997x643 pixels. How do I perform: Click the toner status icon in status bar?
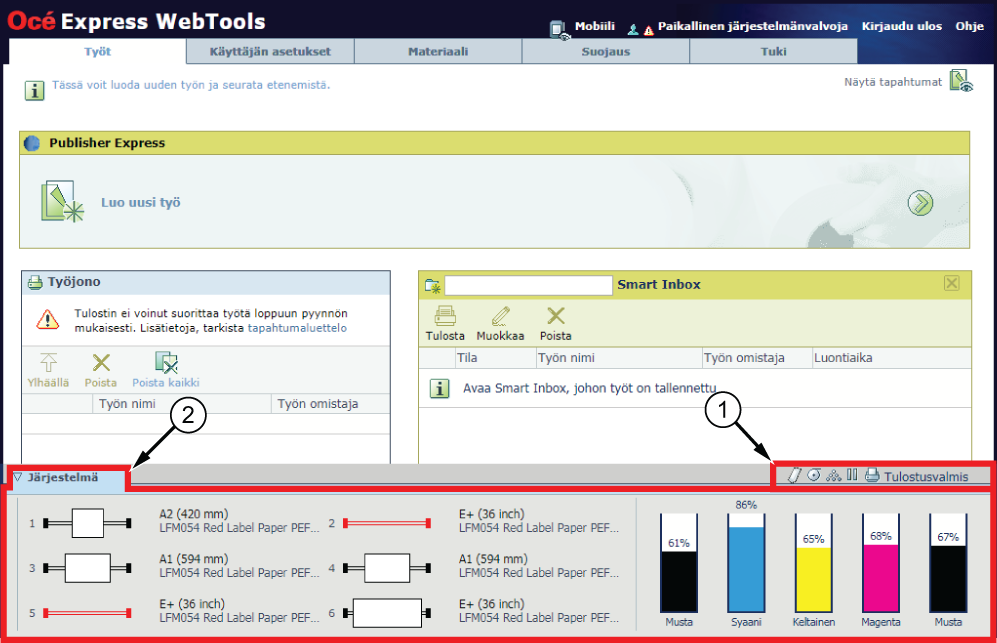point(834,475)
